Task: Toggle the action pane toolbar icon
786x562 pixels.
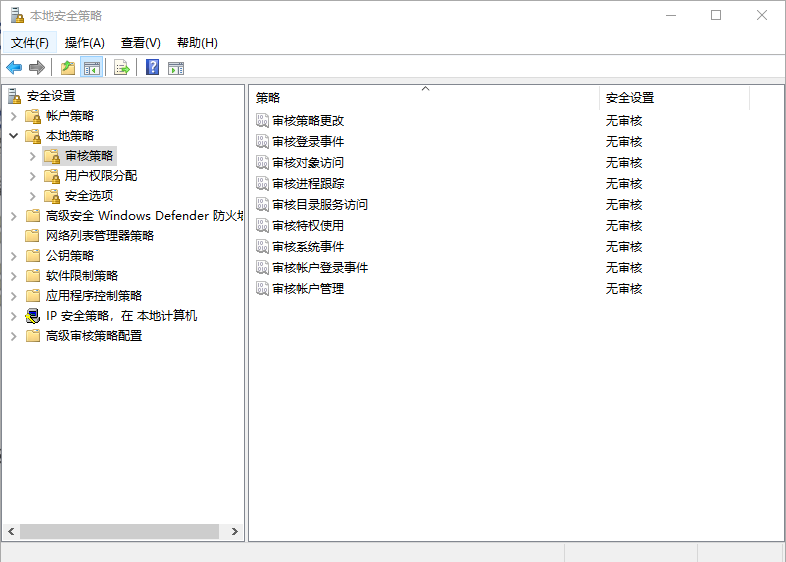Action: (x=176, y=68)
